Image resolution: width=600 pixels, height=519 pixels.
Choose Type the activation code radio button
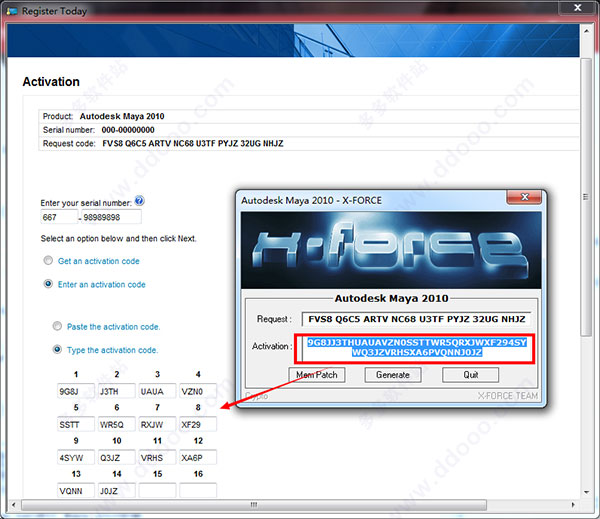pos(57,349)
